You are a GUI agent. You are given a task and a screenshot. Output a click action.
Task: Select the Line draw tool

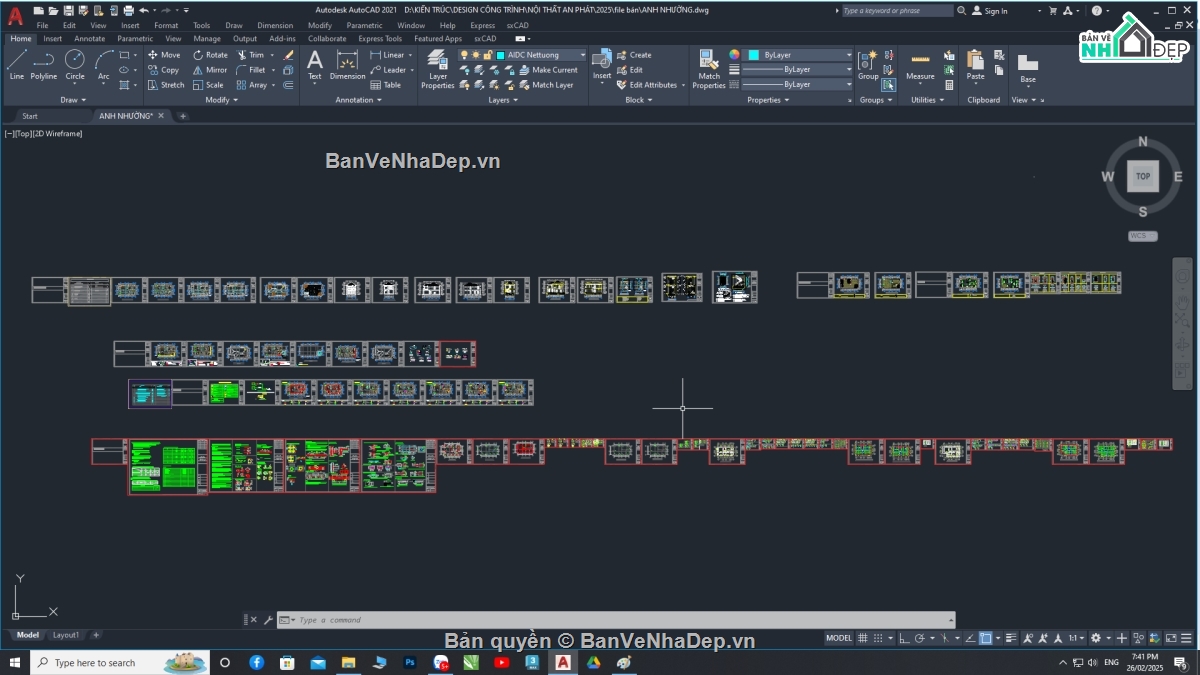[x=16, y=64]
